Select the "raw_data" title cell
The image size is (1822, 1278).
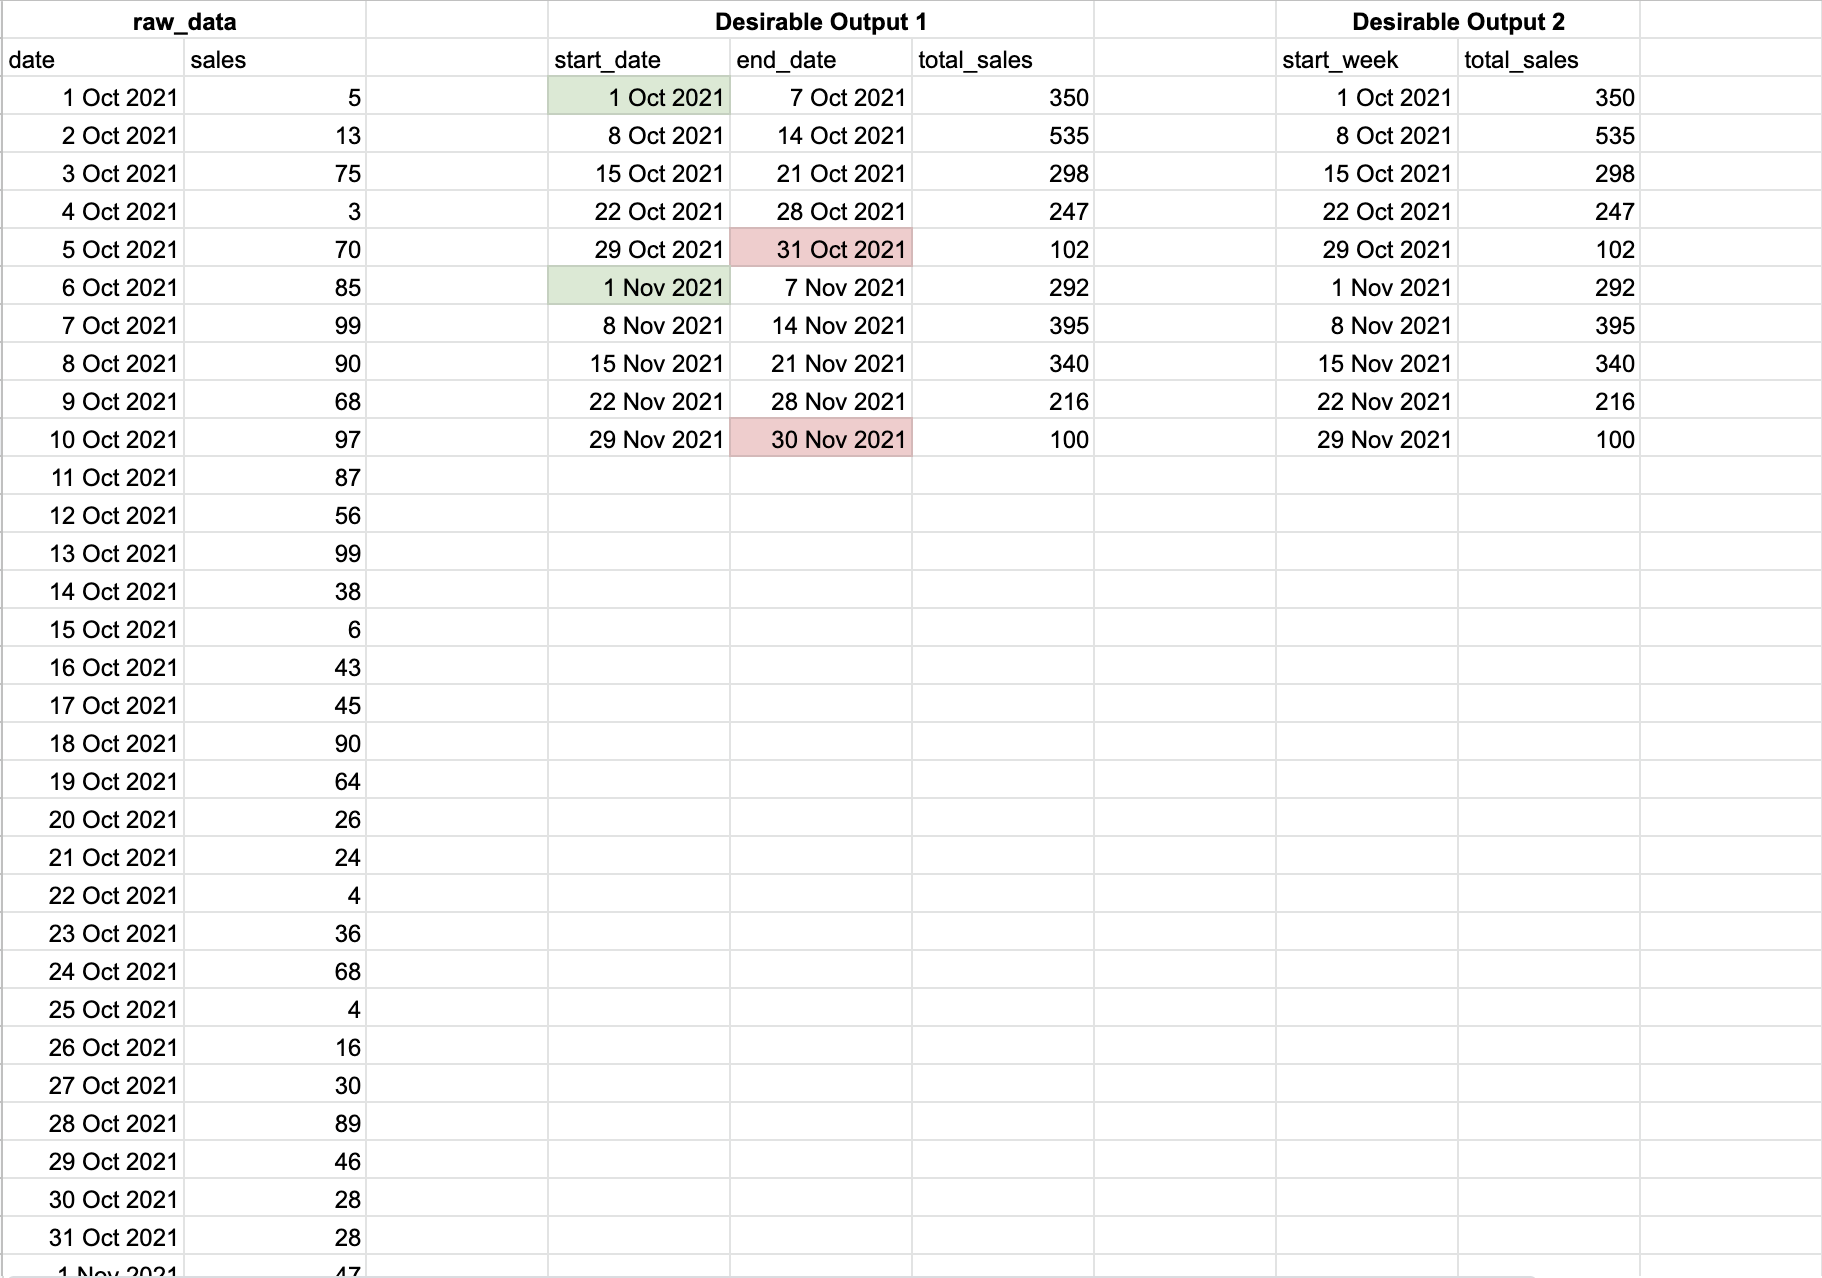point(184,21)
